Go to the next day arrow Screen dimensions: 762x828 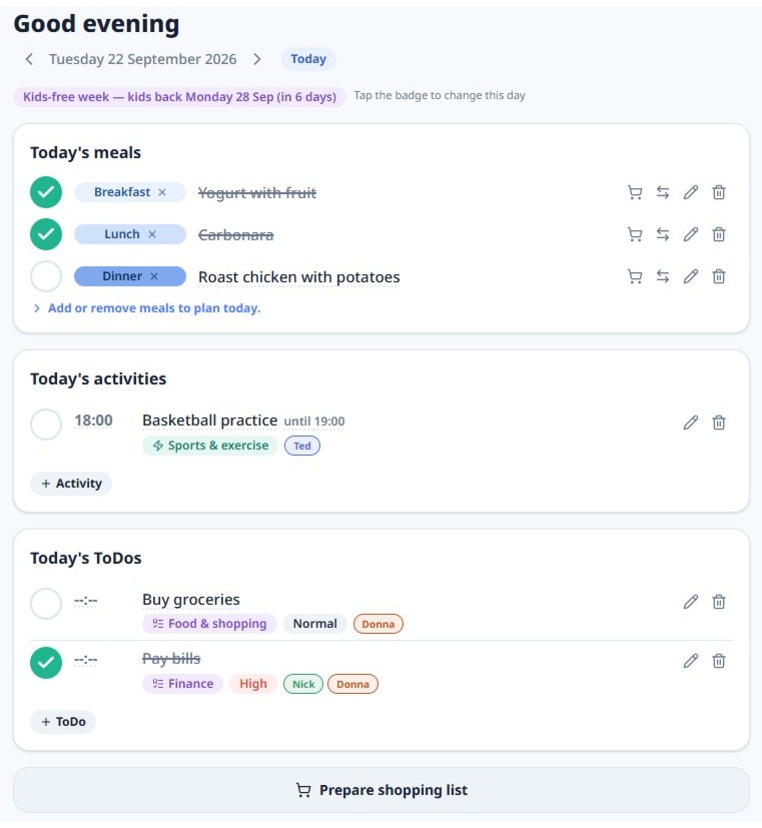(257, 59)
